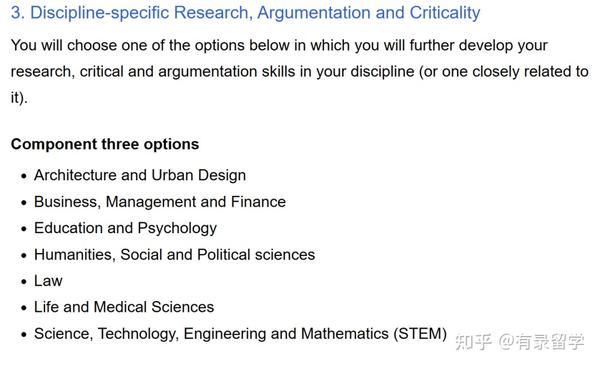This screenshot has width=600, height=366.
Task: Click the 知乎 logo in the watermark
Action: [473, 342]
